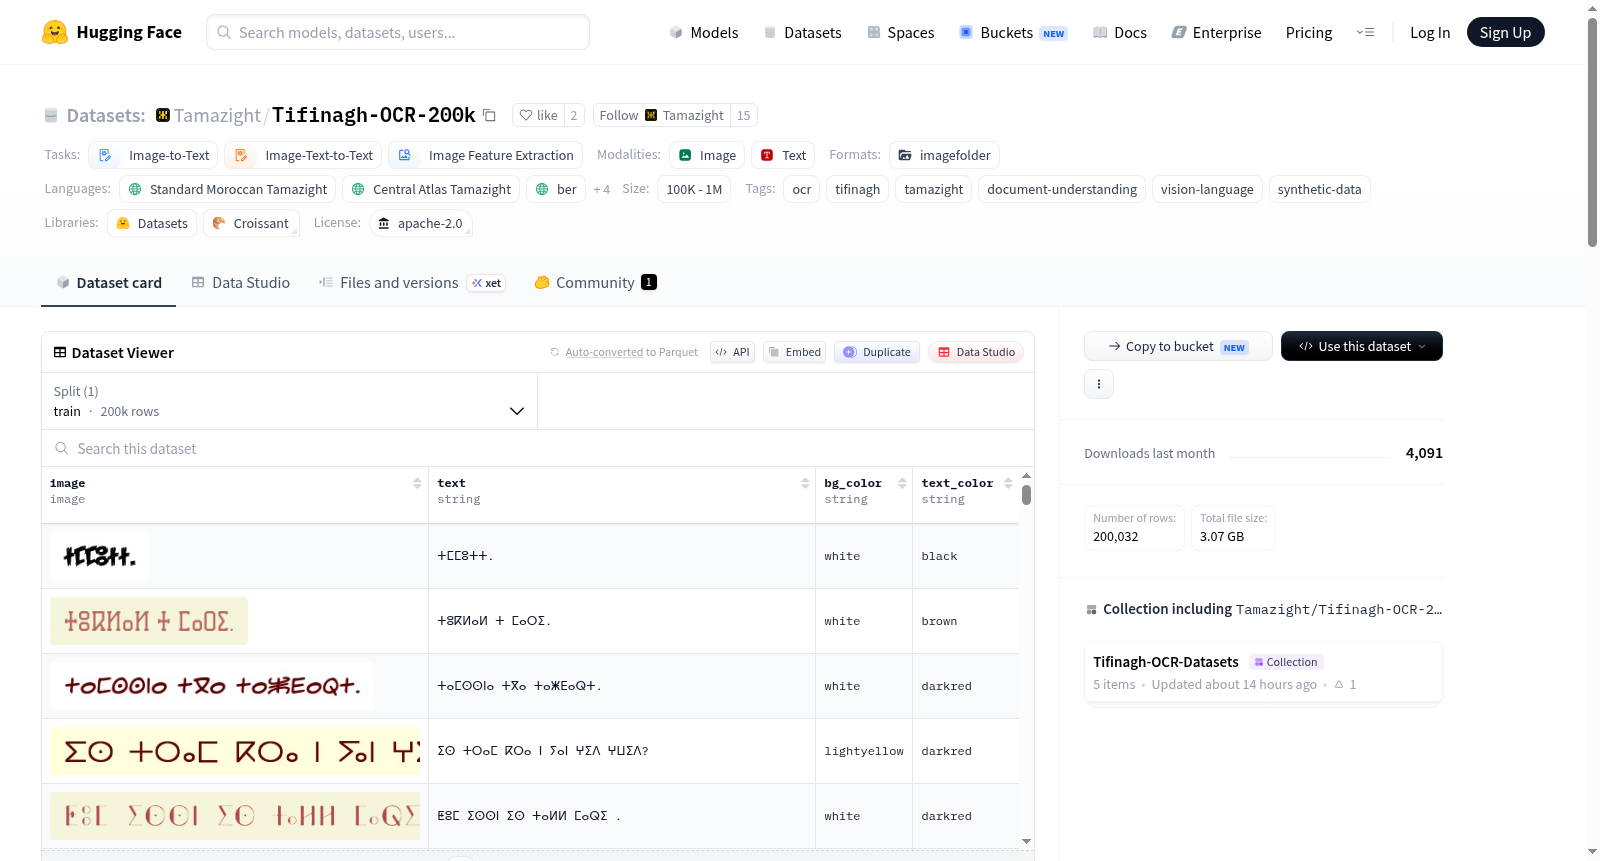Image resolution: width=1600 pixels, height=861 pixels.
Task: Click the ocr tag
Action: click(802, 189)
